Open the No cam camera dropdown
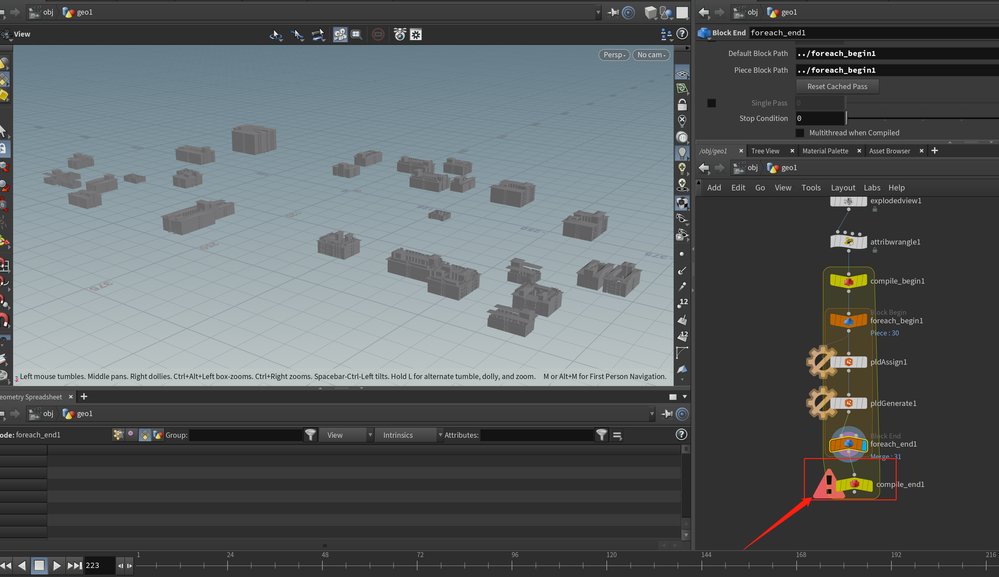This screenshot has height=577, width=999. (651, 55)
